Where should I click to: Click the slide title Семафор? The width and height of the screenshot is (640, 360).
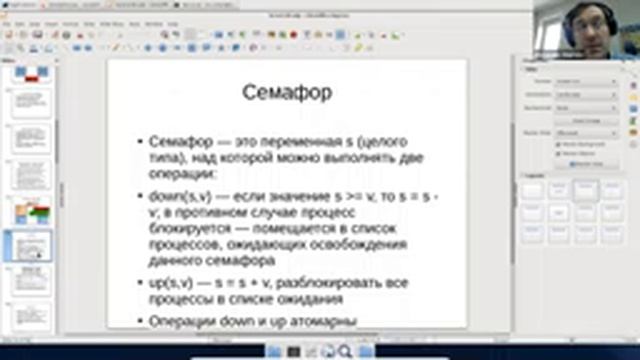287,92
